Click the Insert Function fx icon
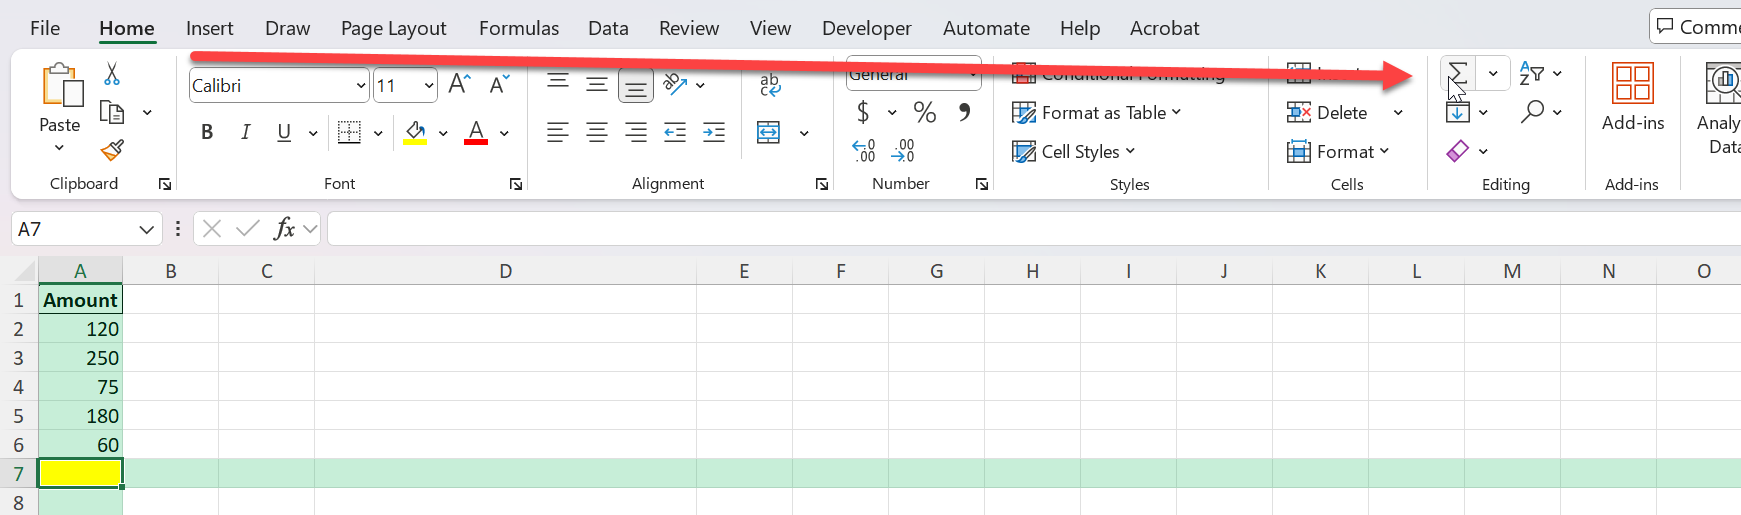 click(x=285, y=229)
